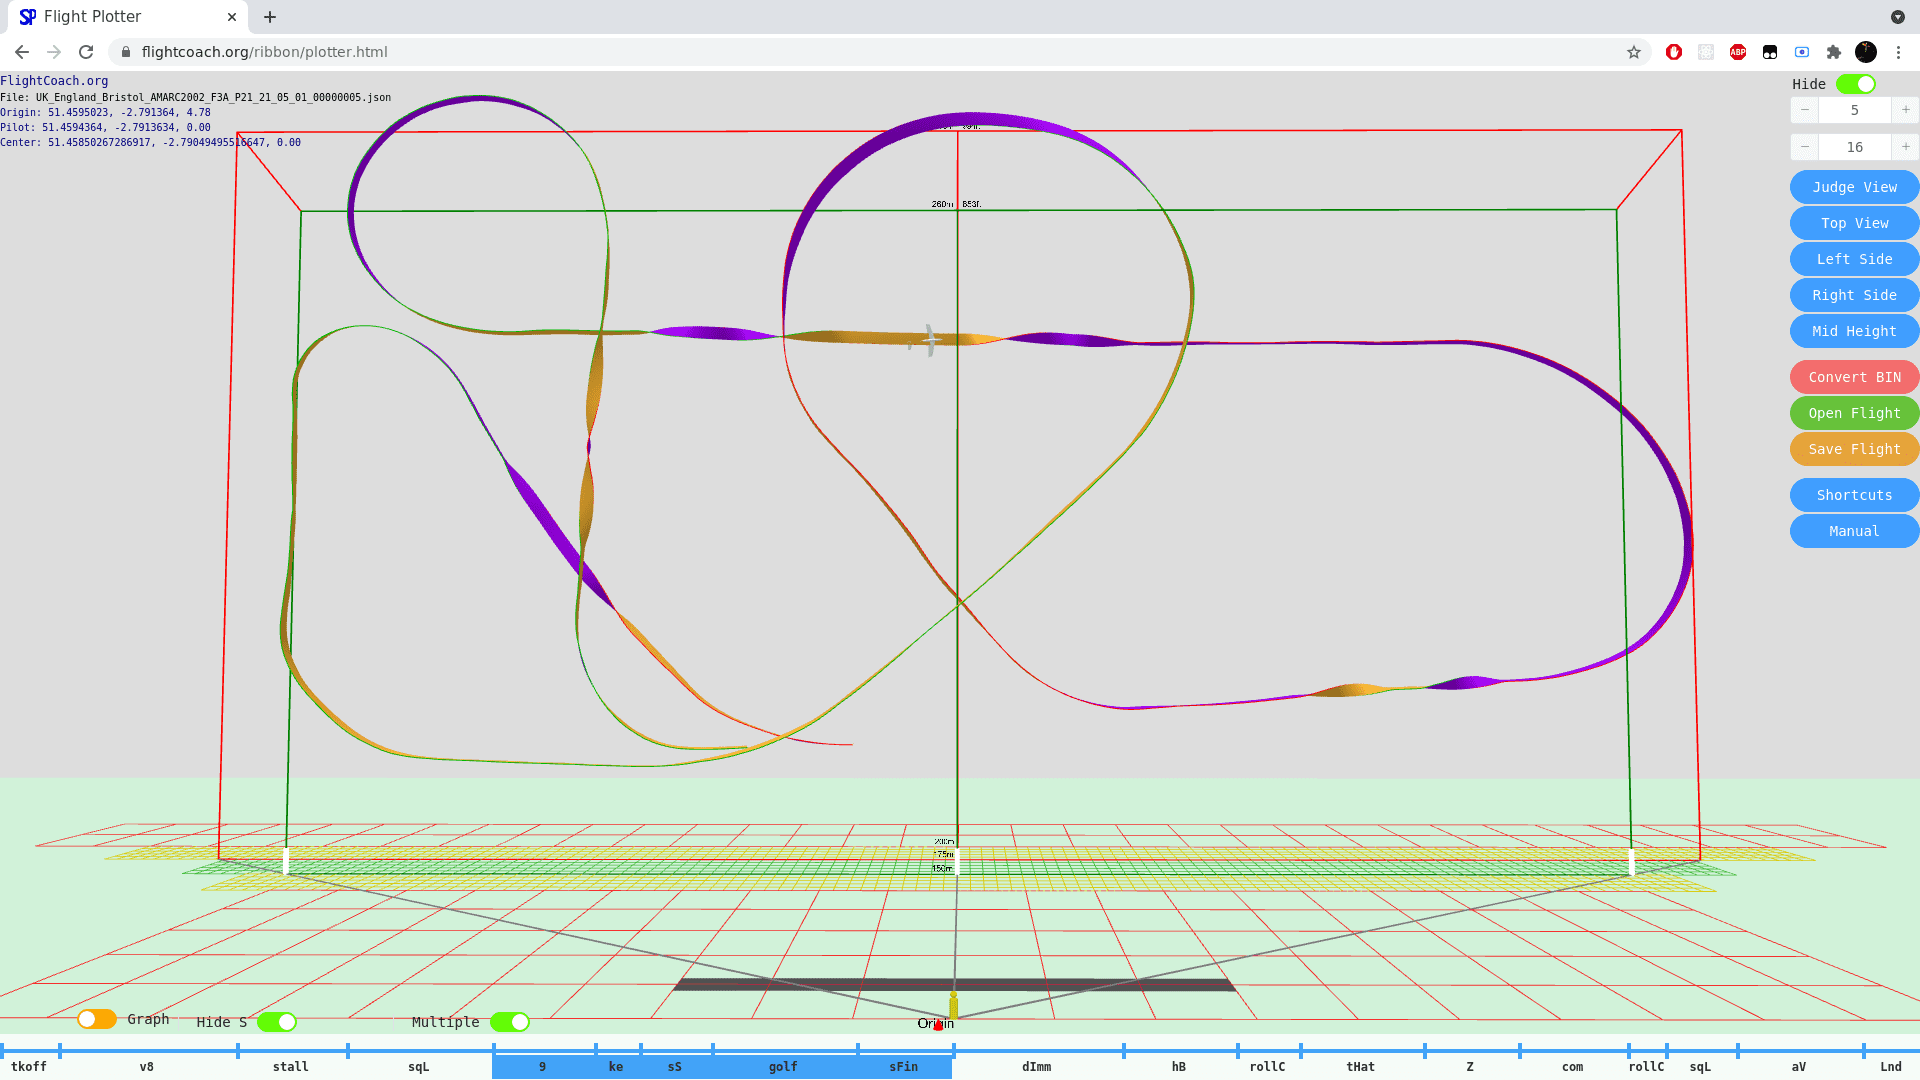Image resolution: width=1920 pixels, height=1080 pixels.
Task: Select the sFin manoeuvre segment
Action: [904, 1066]
